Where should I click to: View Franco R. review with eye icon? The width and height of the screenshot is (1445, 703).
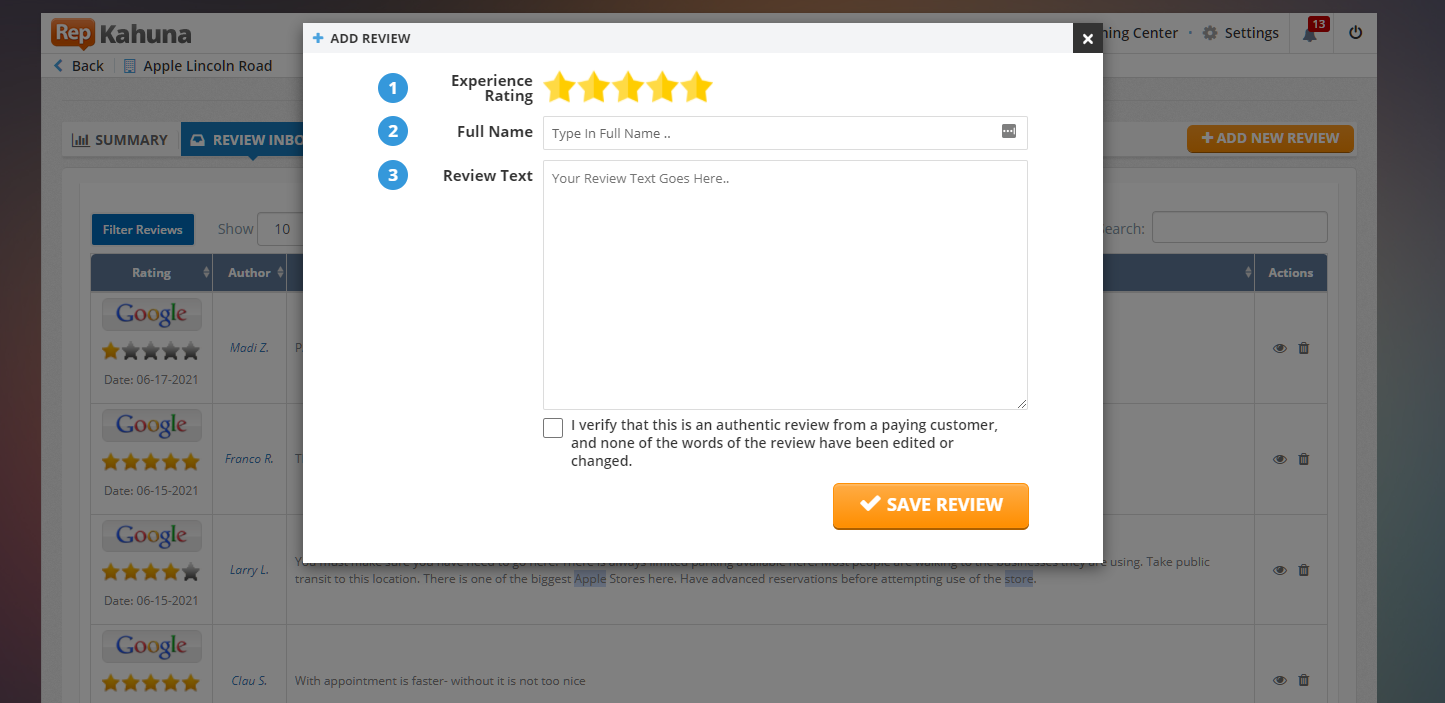pos(1279,459)
